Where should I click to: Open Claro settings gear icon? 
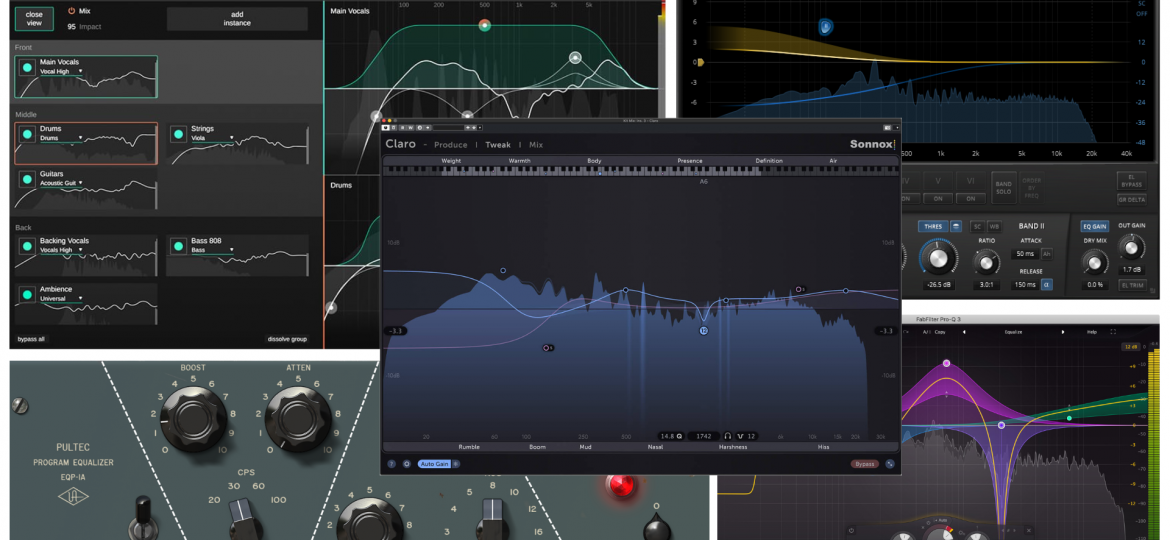click(407, 464)
